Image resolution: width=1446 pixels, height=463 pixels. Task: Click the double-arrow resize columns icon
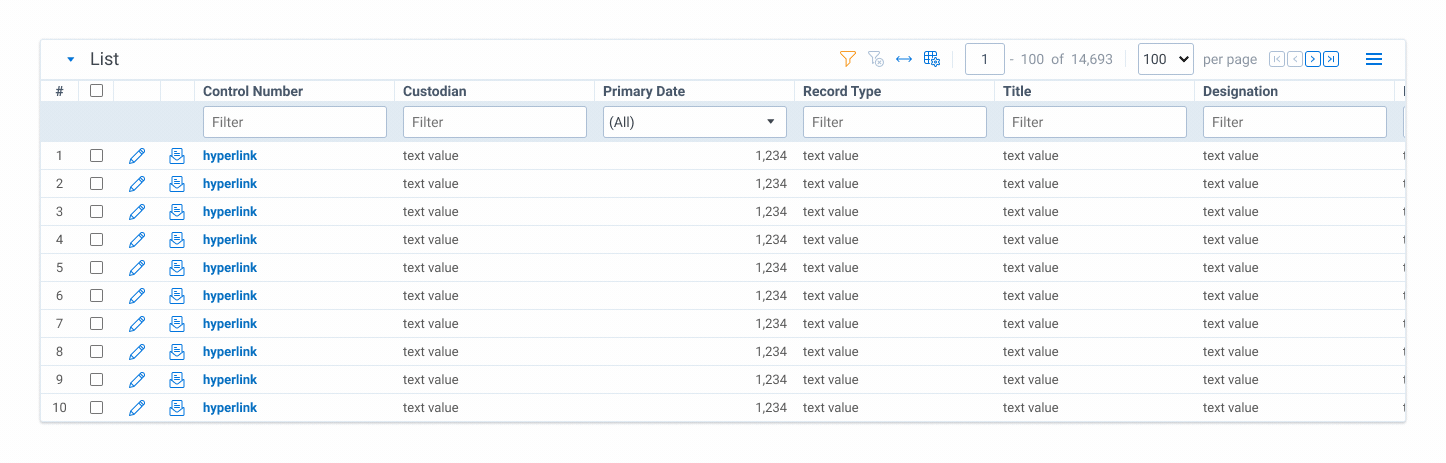tap(904, 59)
